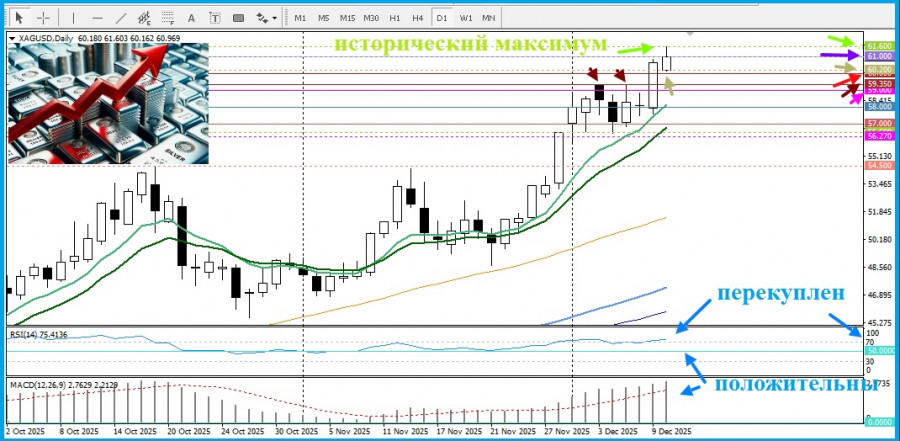Switch to M30 timeframe

tap(371, 18)
